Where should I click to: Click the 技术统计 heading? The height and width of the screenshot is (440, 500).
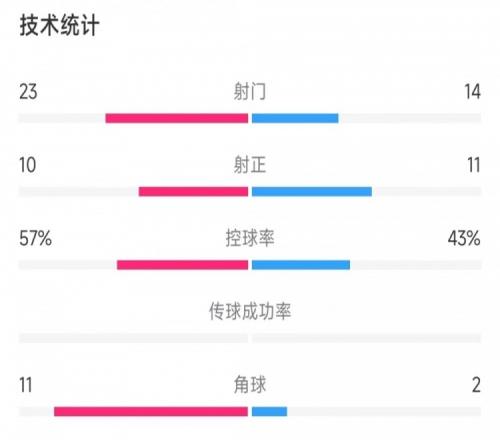tap(59, 25)
